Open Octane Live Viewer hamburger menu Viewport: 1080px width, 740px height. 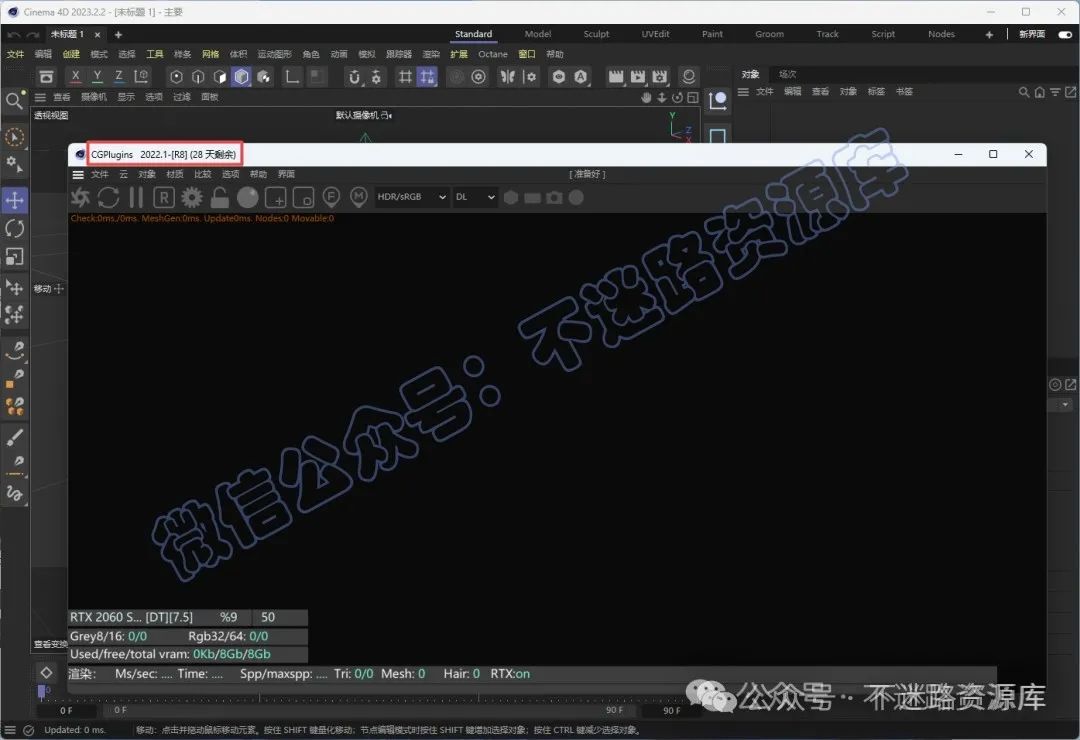(79, 175)
